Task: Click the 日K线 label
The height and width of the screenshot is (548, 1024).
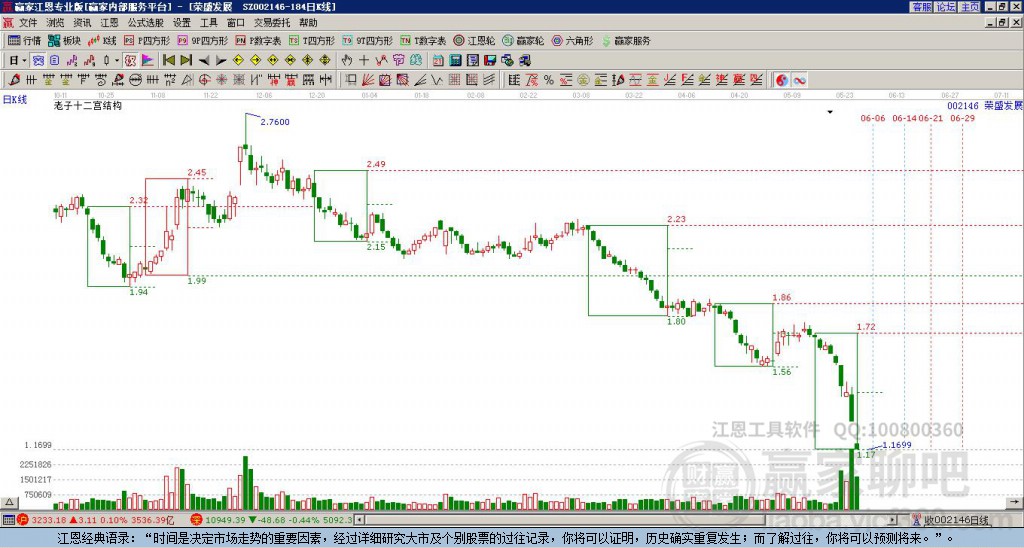Action: point(15,100)
